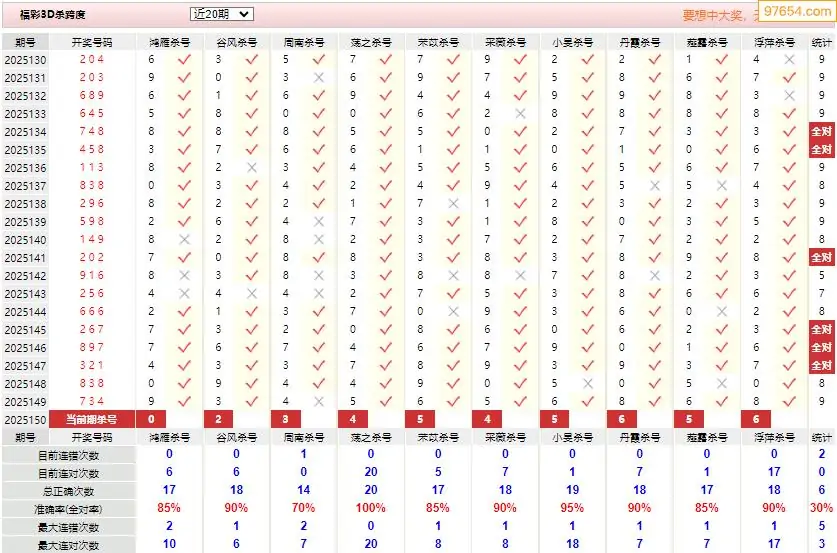Click the gray X for 谷风杀号 in row 2025136
The height and width of the screenshot is (553, 837).
click(x=252, y=168)
